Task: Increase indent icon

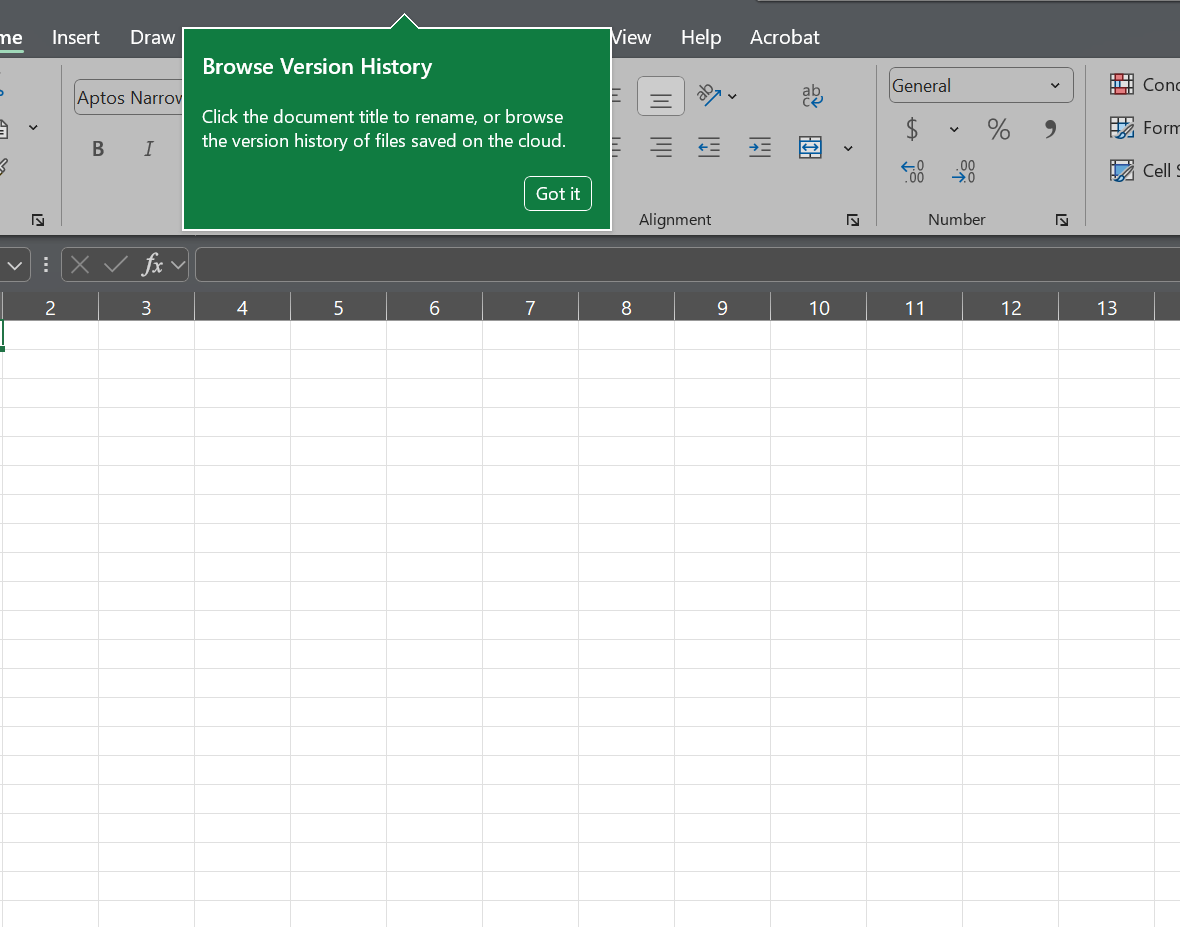Action: (x=759, y=147)
